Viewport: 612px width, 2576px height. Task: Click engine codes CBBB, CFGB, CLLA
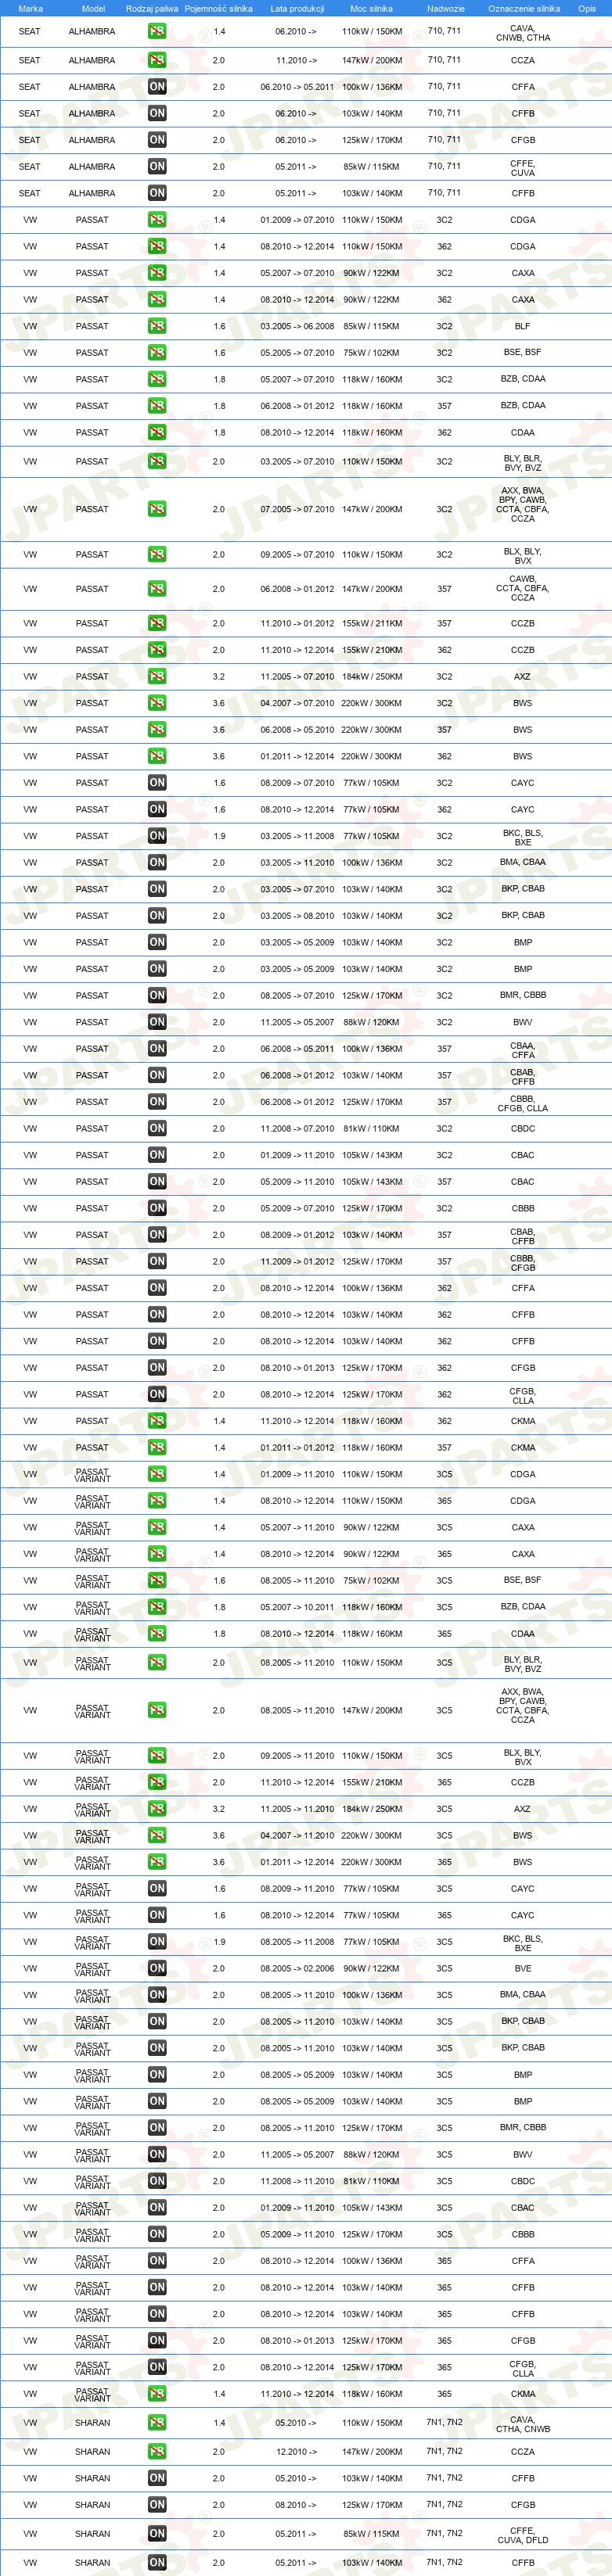click(523, 1103)
